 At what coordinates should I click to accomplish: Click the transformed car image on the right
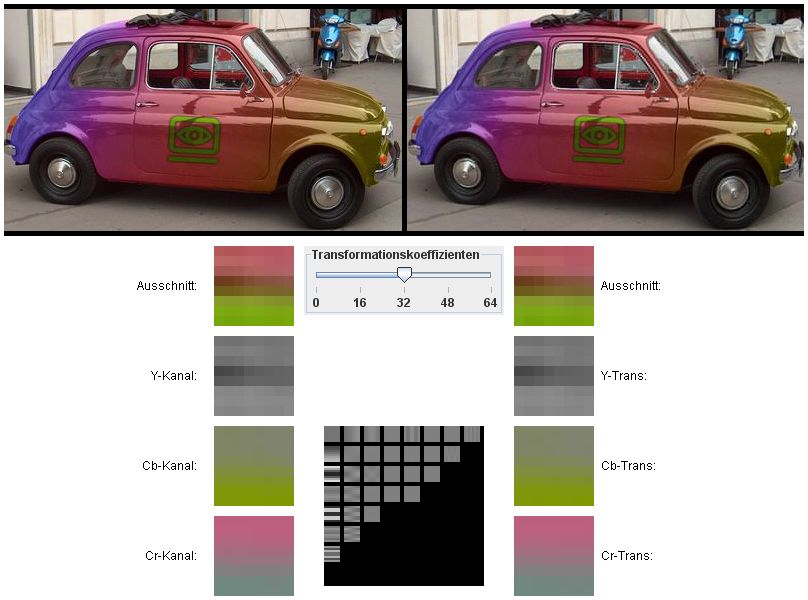coord(605,120)
